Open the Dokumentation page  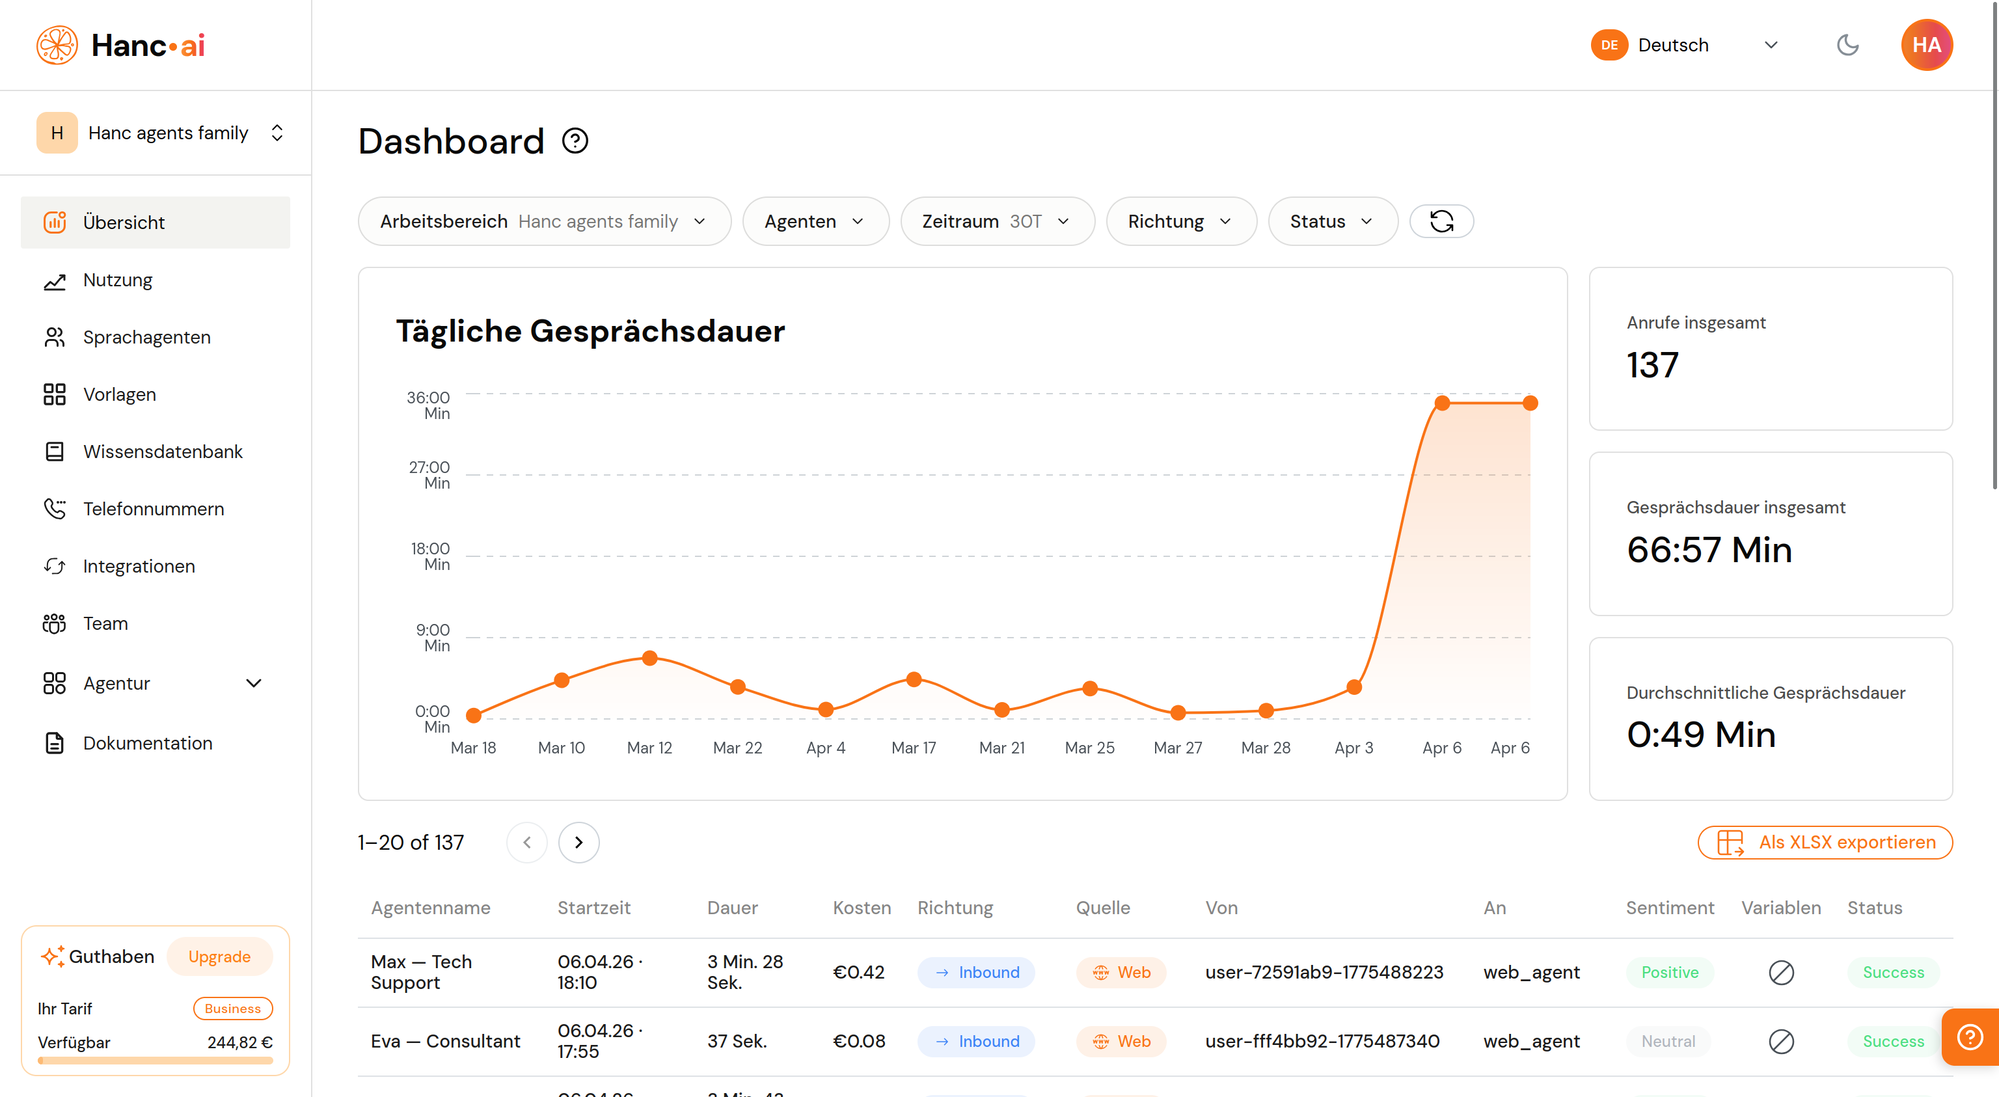tap(147, 742)
